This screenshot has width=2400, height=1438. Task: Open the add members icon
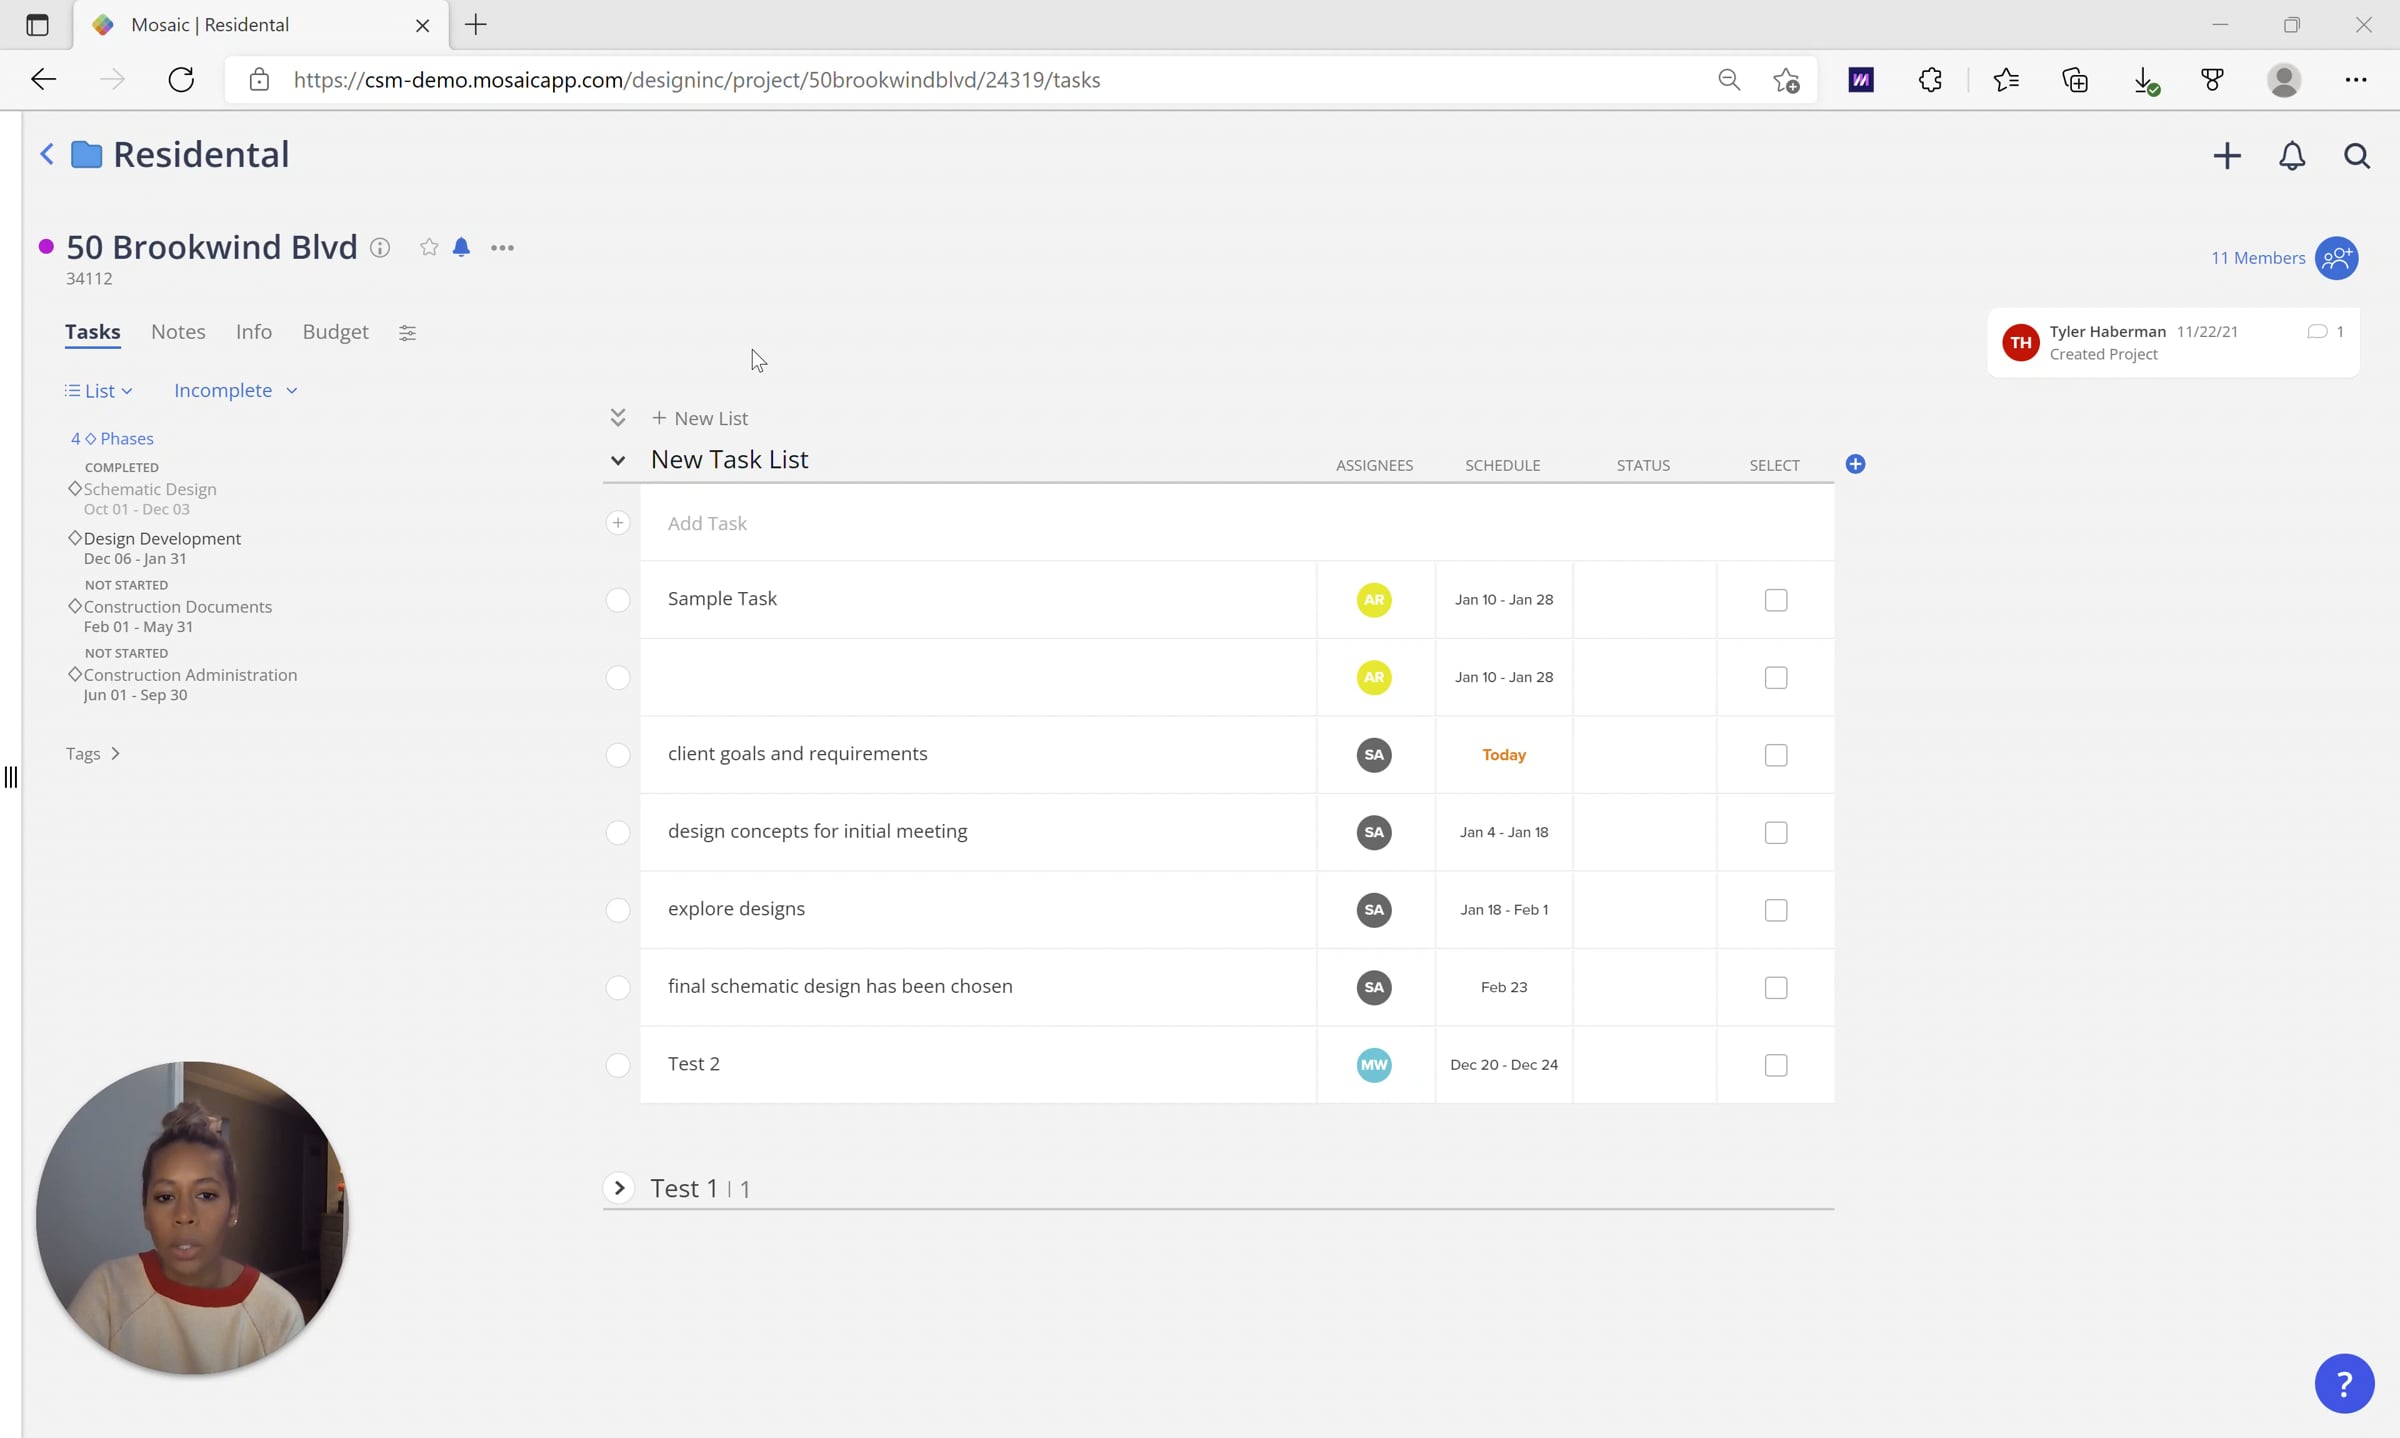pos(2337,258)
